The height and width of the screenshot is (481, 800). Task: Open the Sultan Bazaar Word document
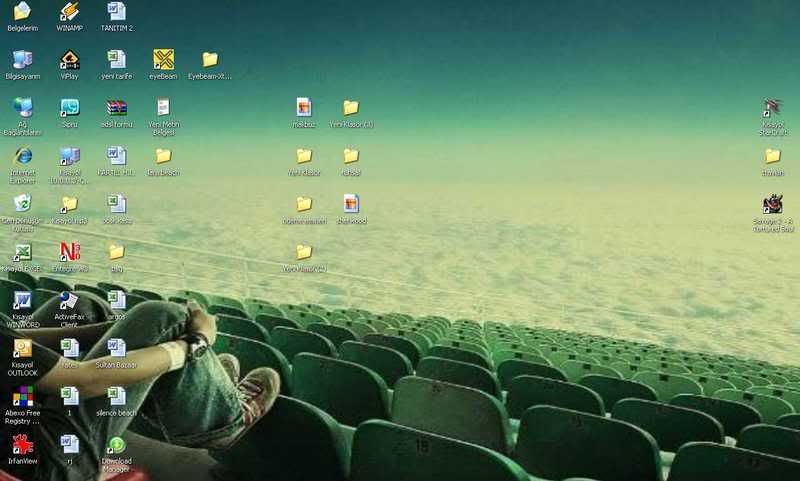[116, 348]
